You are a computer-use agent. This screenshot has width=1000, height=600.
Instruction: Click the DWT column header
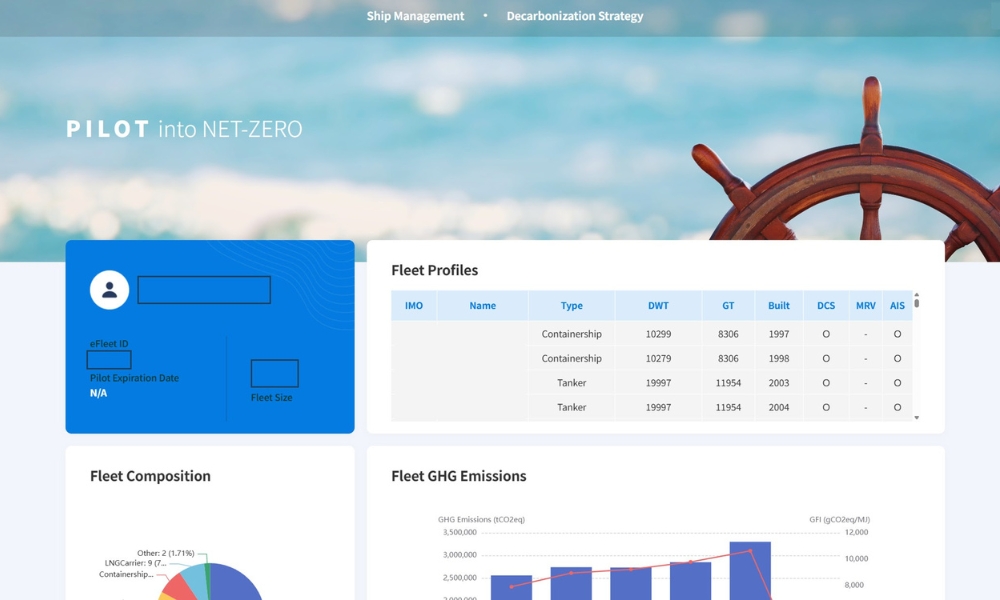658,306
